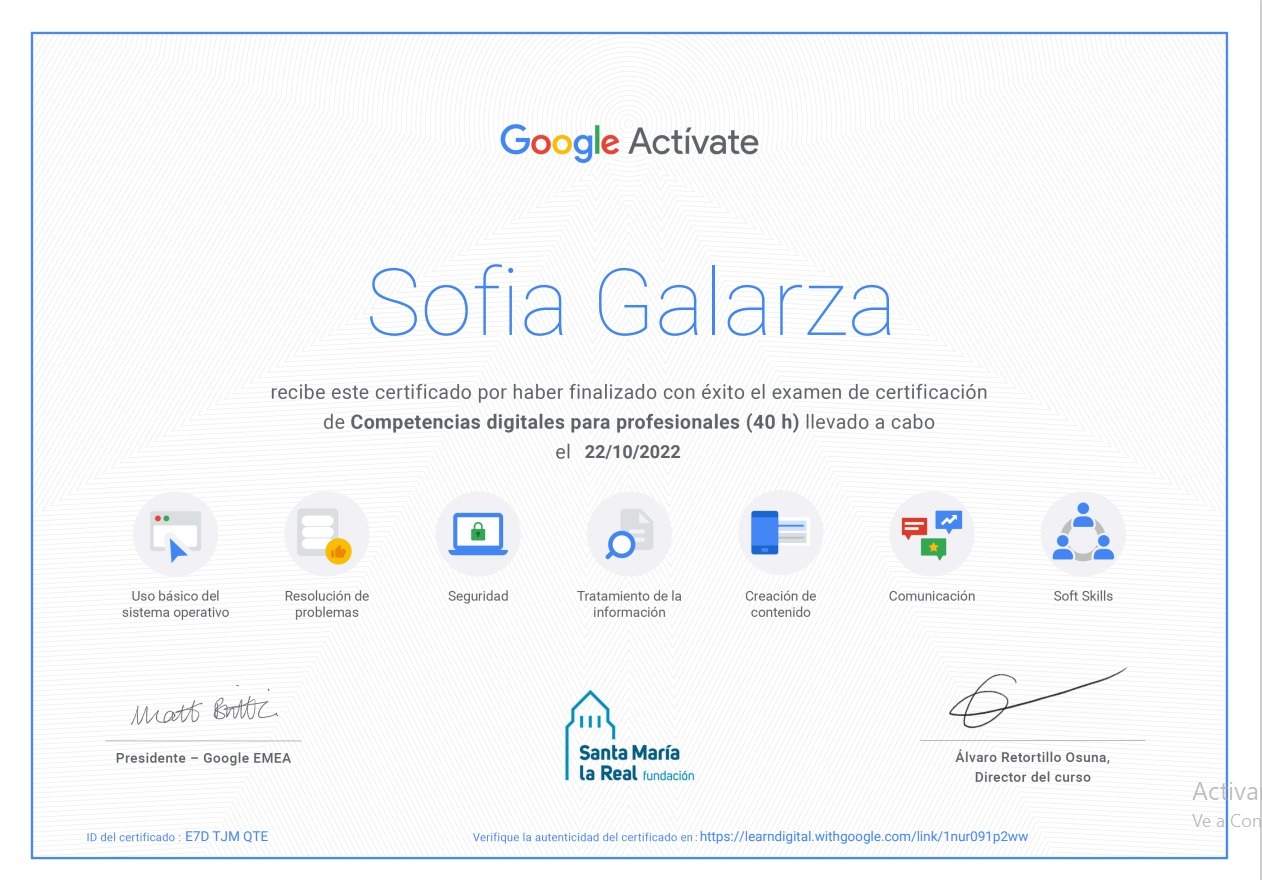Select the Creación de contenido icon
This screenshot has height=880, width=1262.
pyautogui.click(x=780, y=535)
